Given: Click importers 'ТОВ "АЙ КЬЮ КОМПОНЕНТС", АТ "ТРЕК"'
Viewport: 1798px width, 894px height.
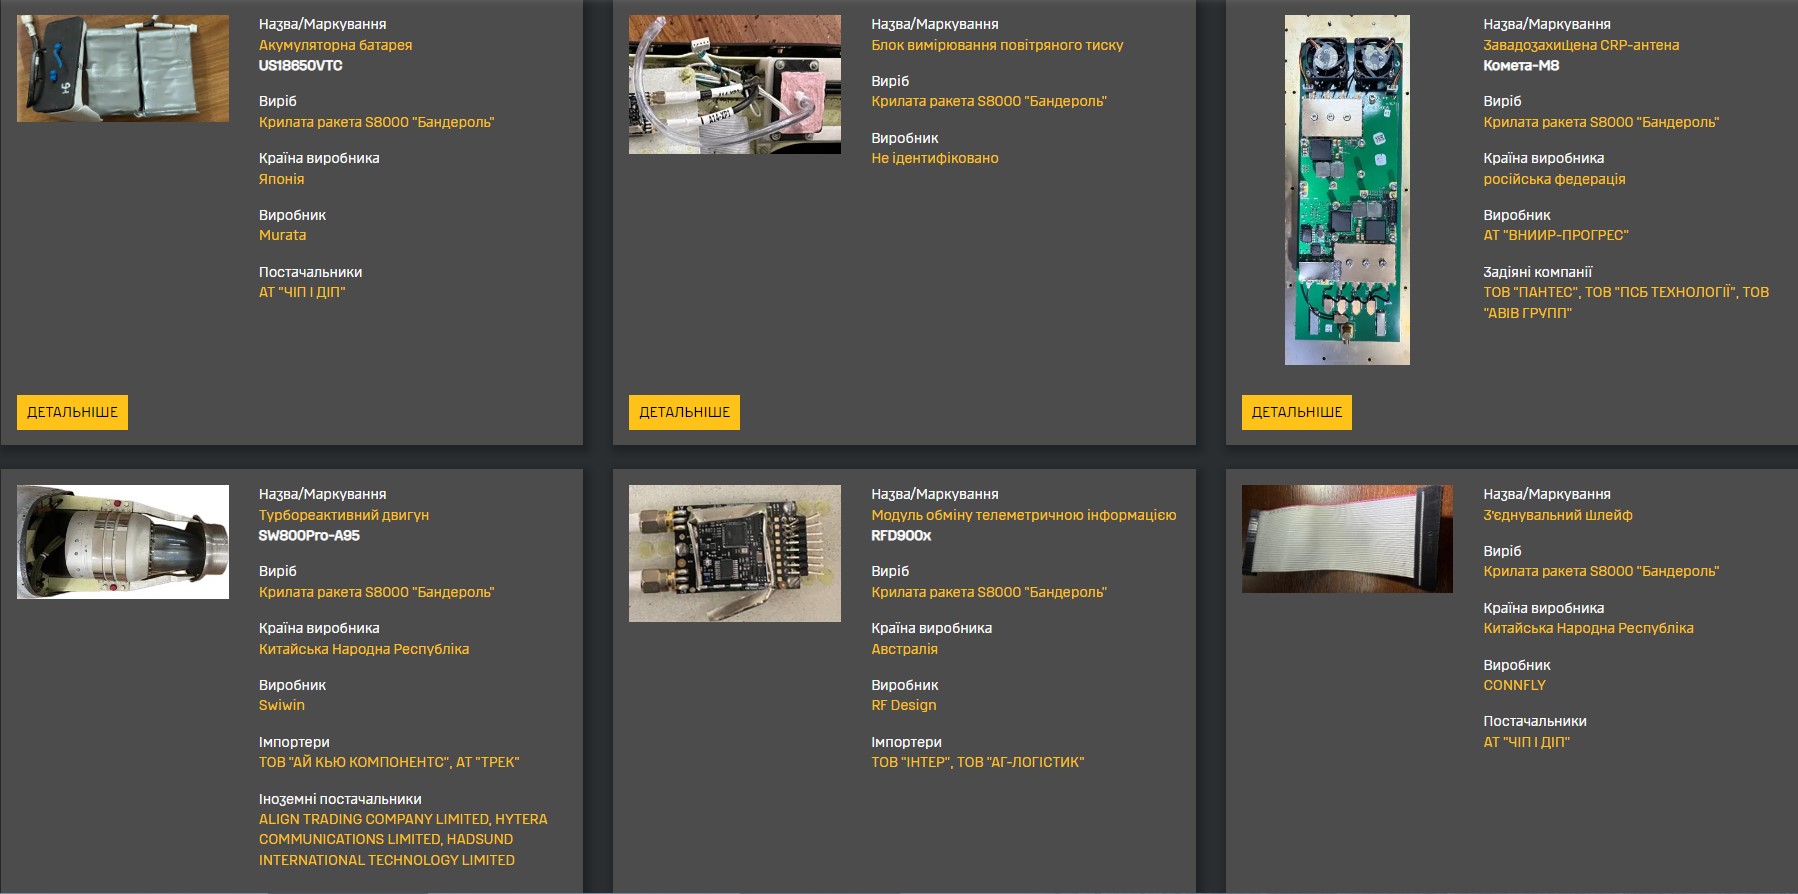Looking at the screenshot, I should pos(389,762).
